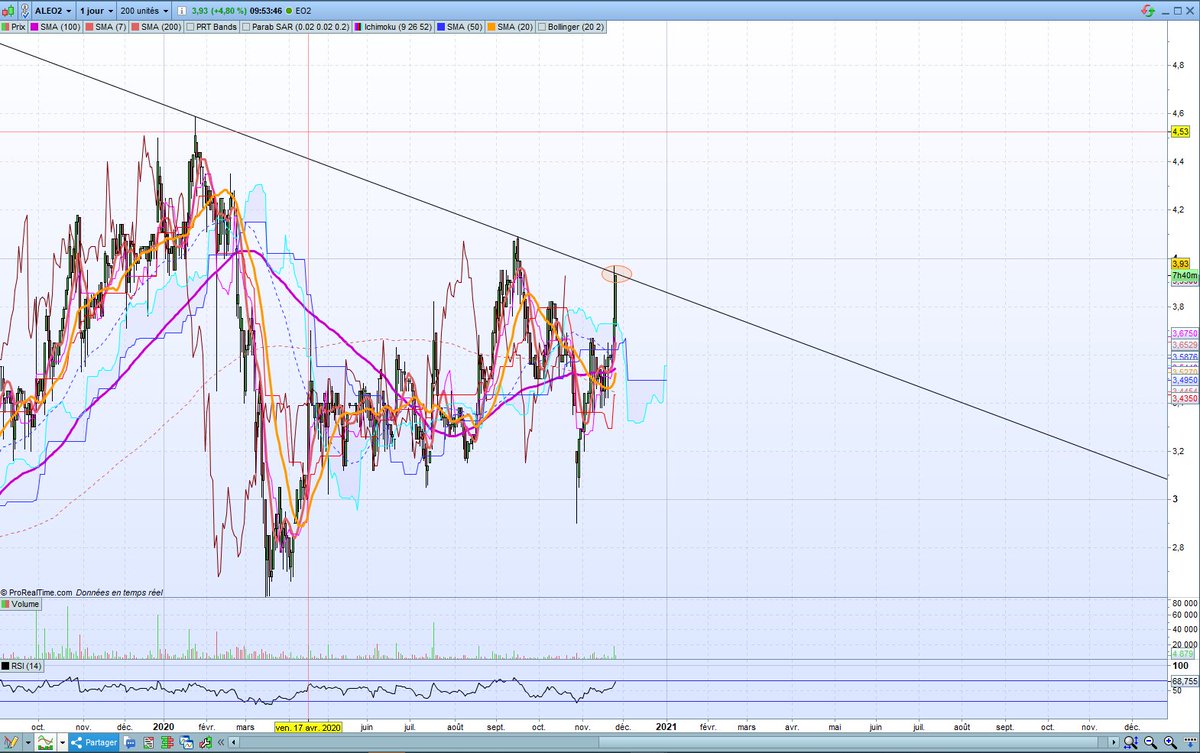Click the instrument info 'i' icon
Viewport: 1200px width, 753px height.
[x=181, y=11]
